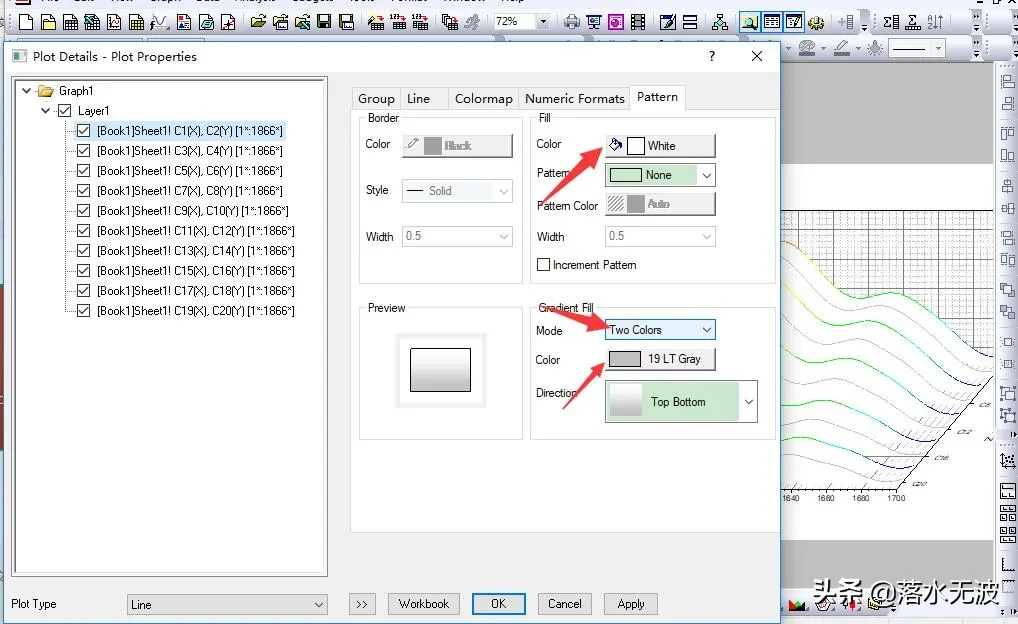The image size is (1018, 624).
Task: Click the Cancel button
Action: pyautogui.click(x=565, y=604)
